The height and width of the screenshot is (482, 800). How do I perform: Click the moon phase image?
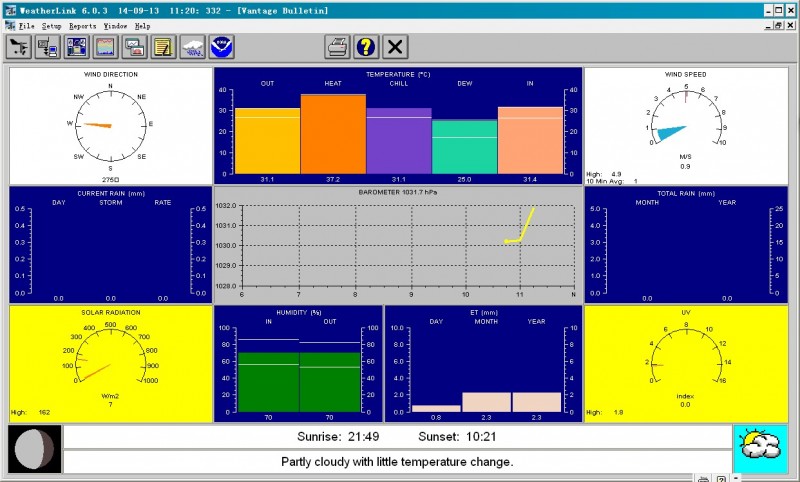tap(35, 449)
